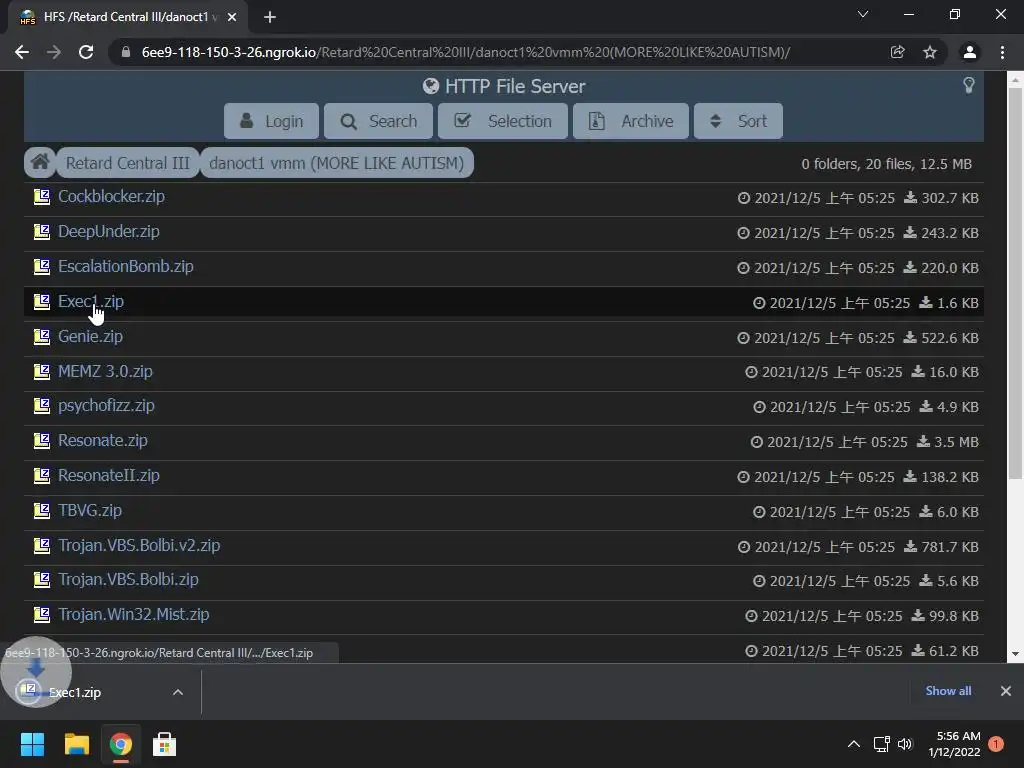Share this page via share icon

[x=897, y=52]
